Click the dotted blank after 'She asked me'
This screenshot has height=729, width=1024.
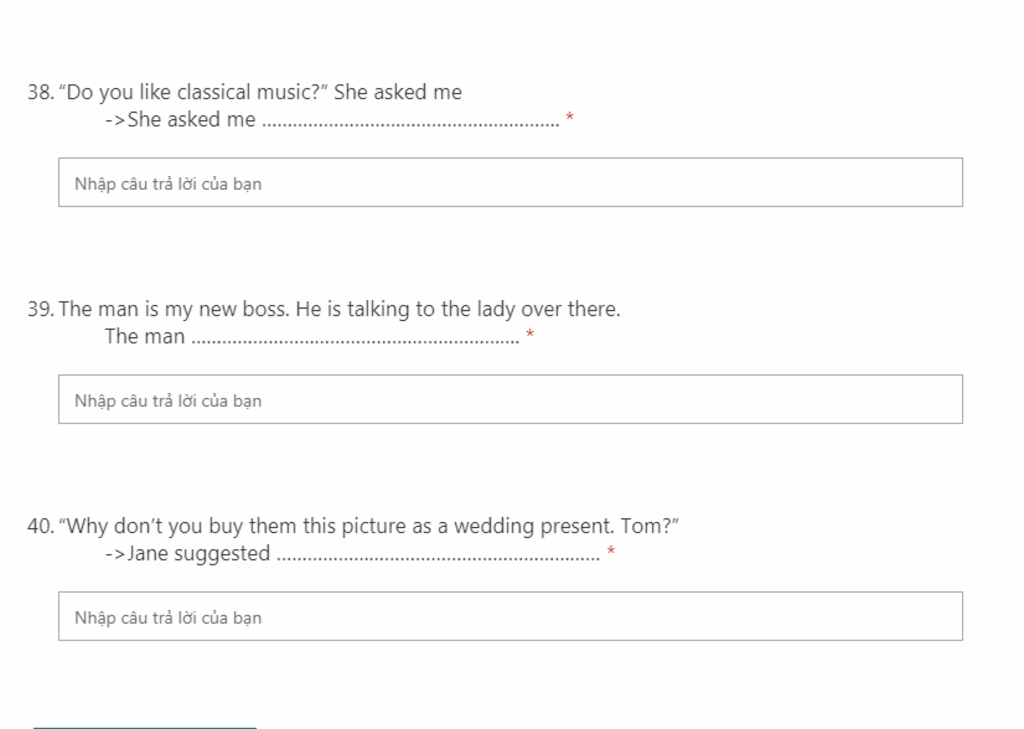coord(411,124)
